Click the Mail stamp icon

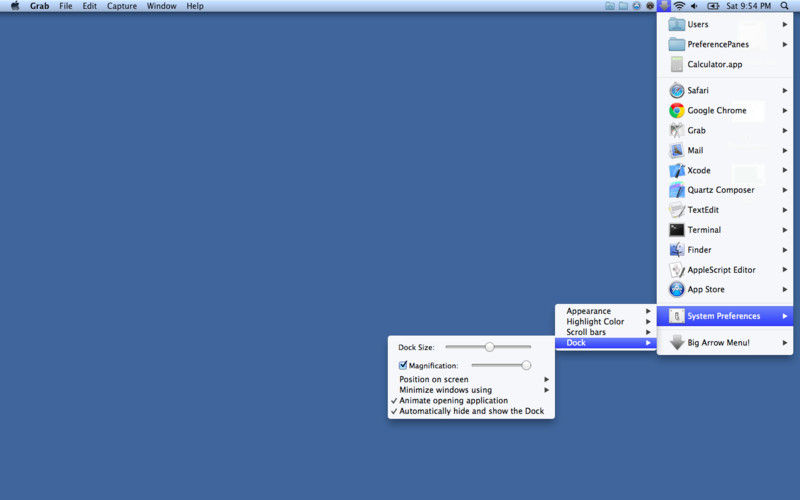pos(677,150)
